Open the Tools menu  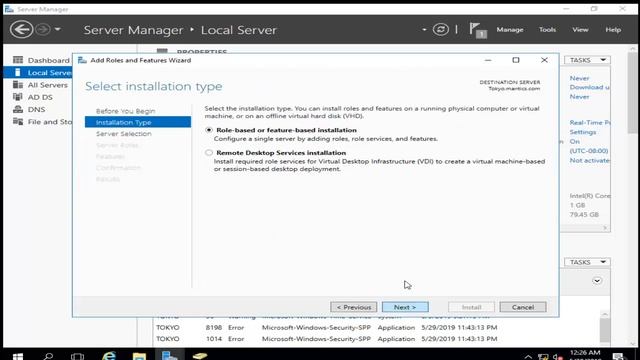click(547, 30)
